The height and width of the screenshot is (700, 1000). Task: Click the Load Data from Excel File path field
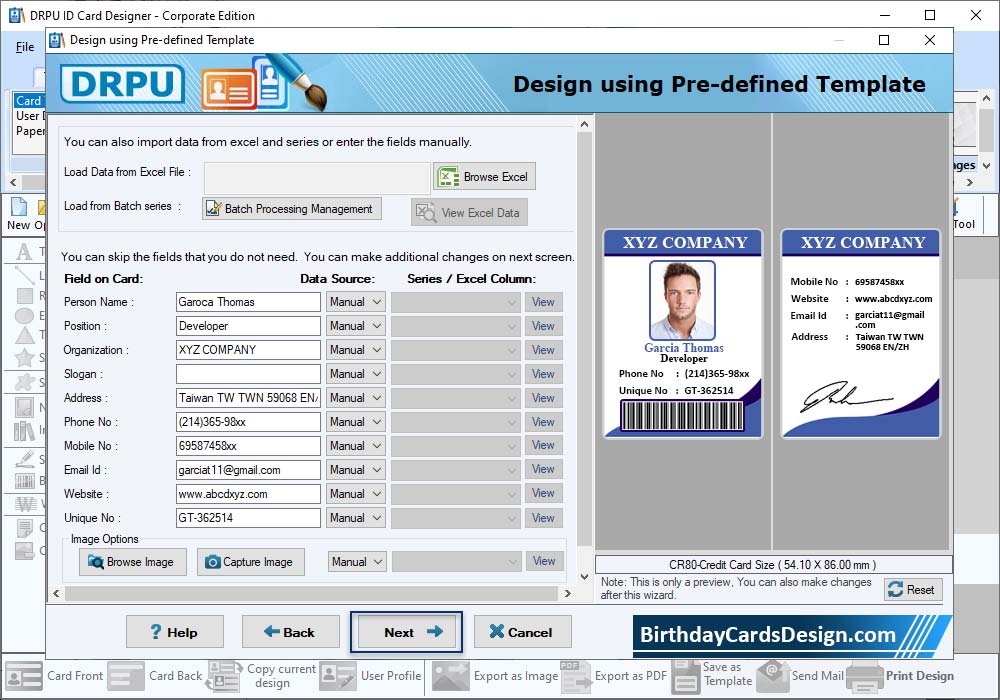coord(317,178)
